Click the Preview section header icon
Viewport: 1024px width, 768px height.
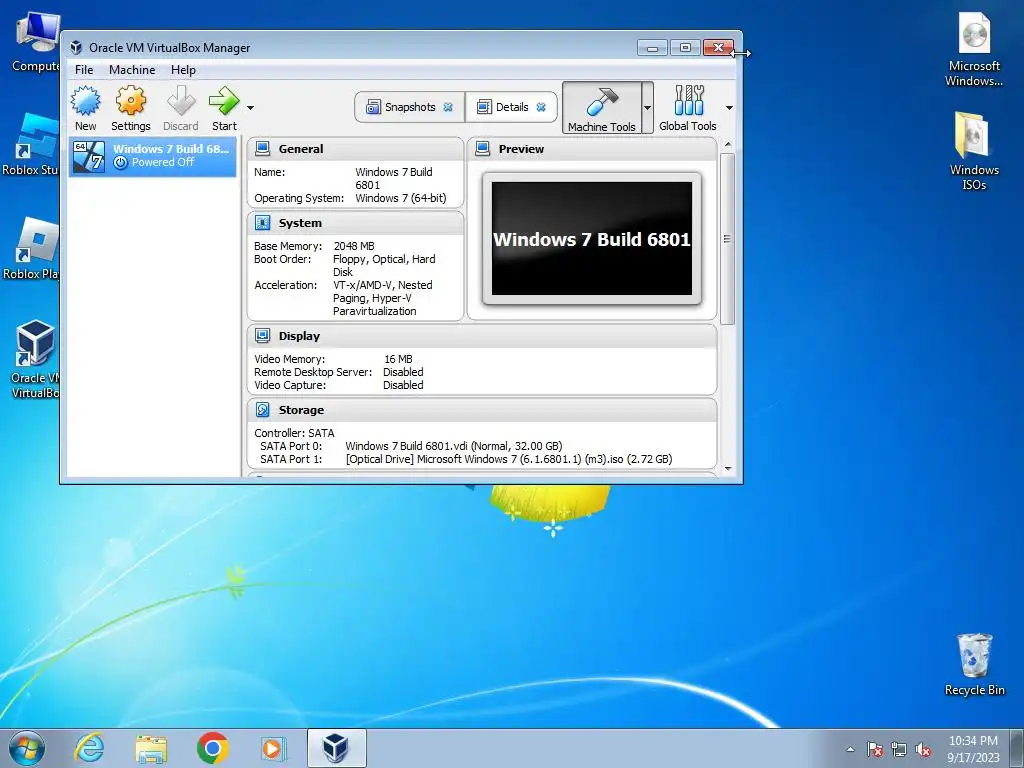483,149
